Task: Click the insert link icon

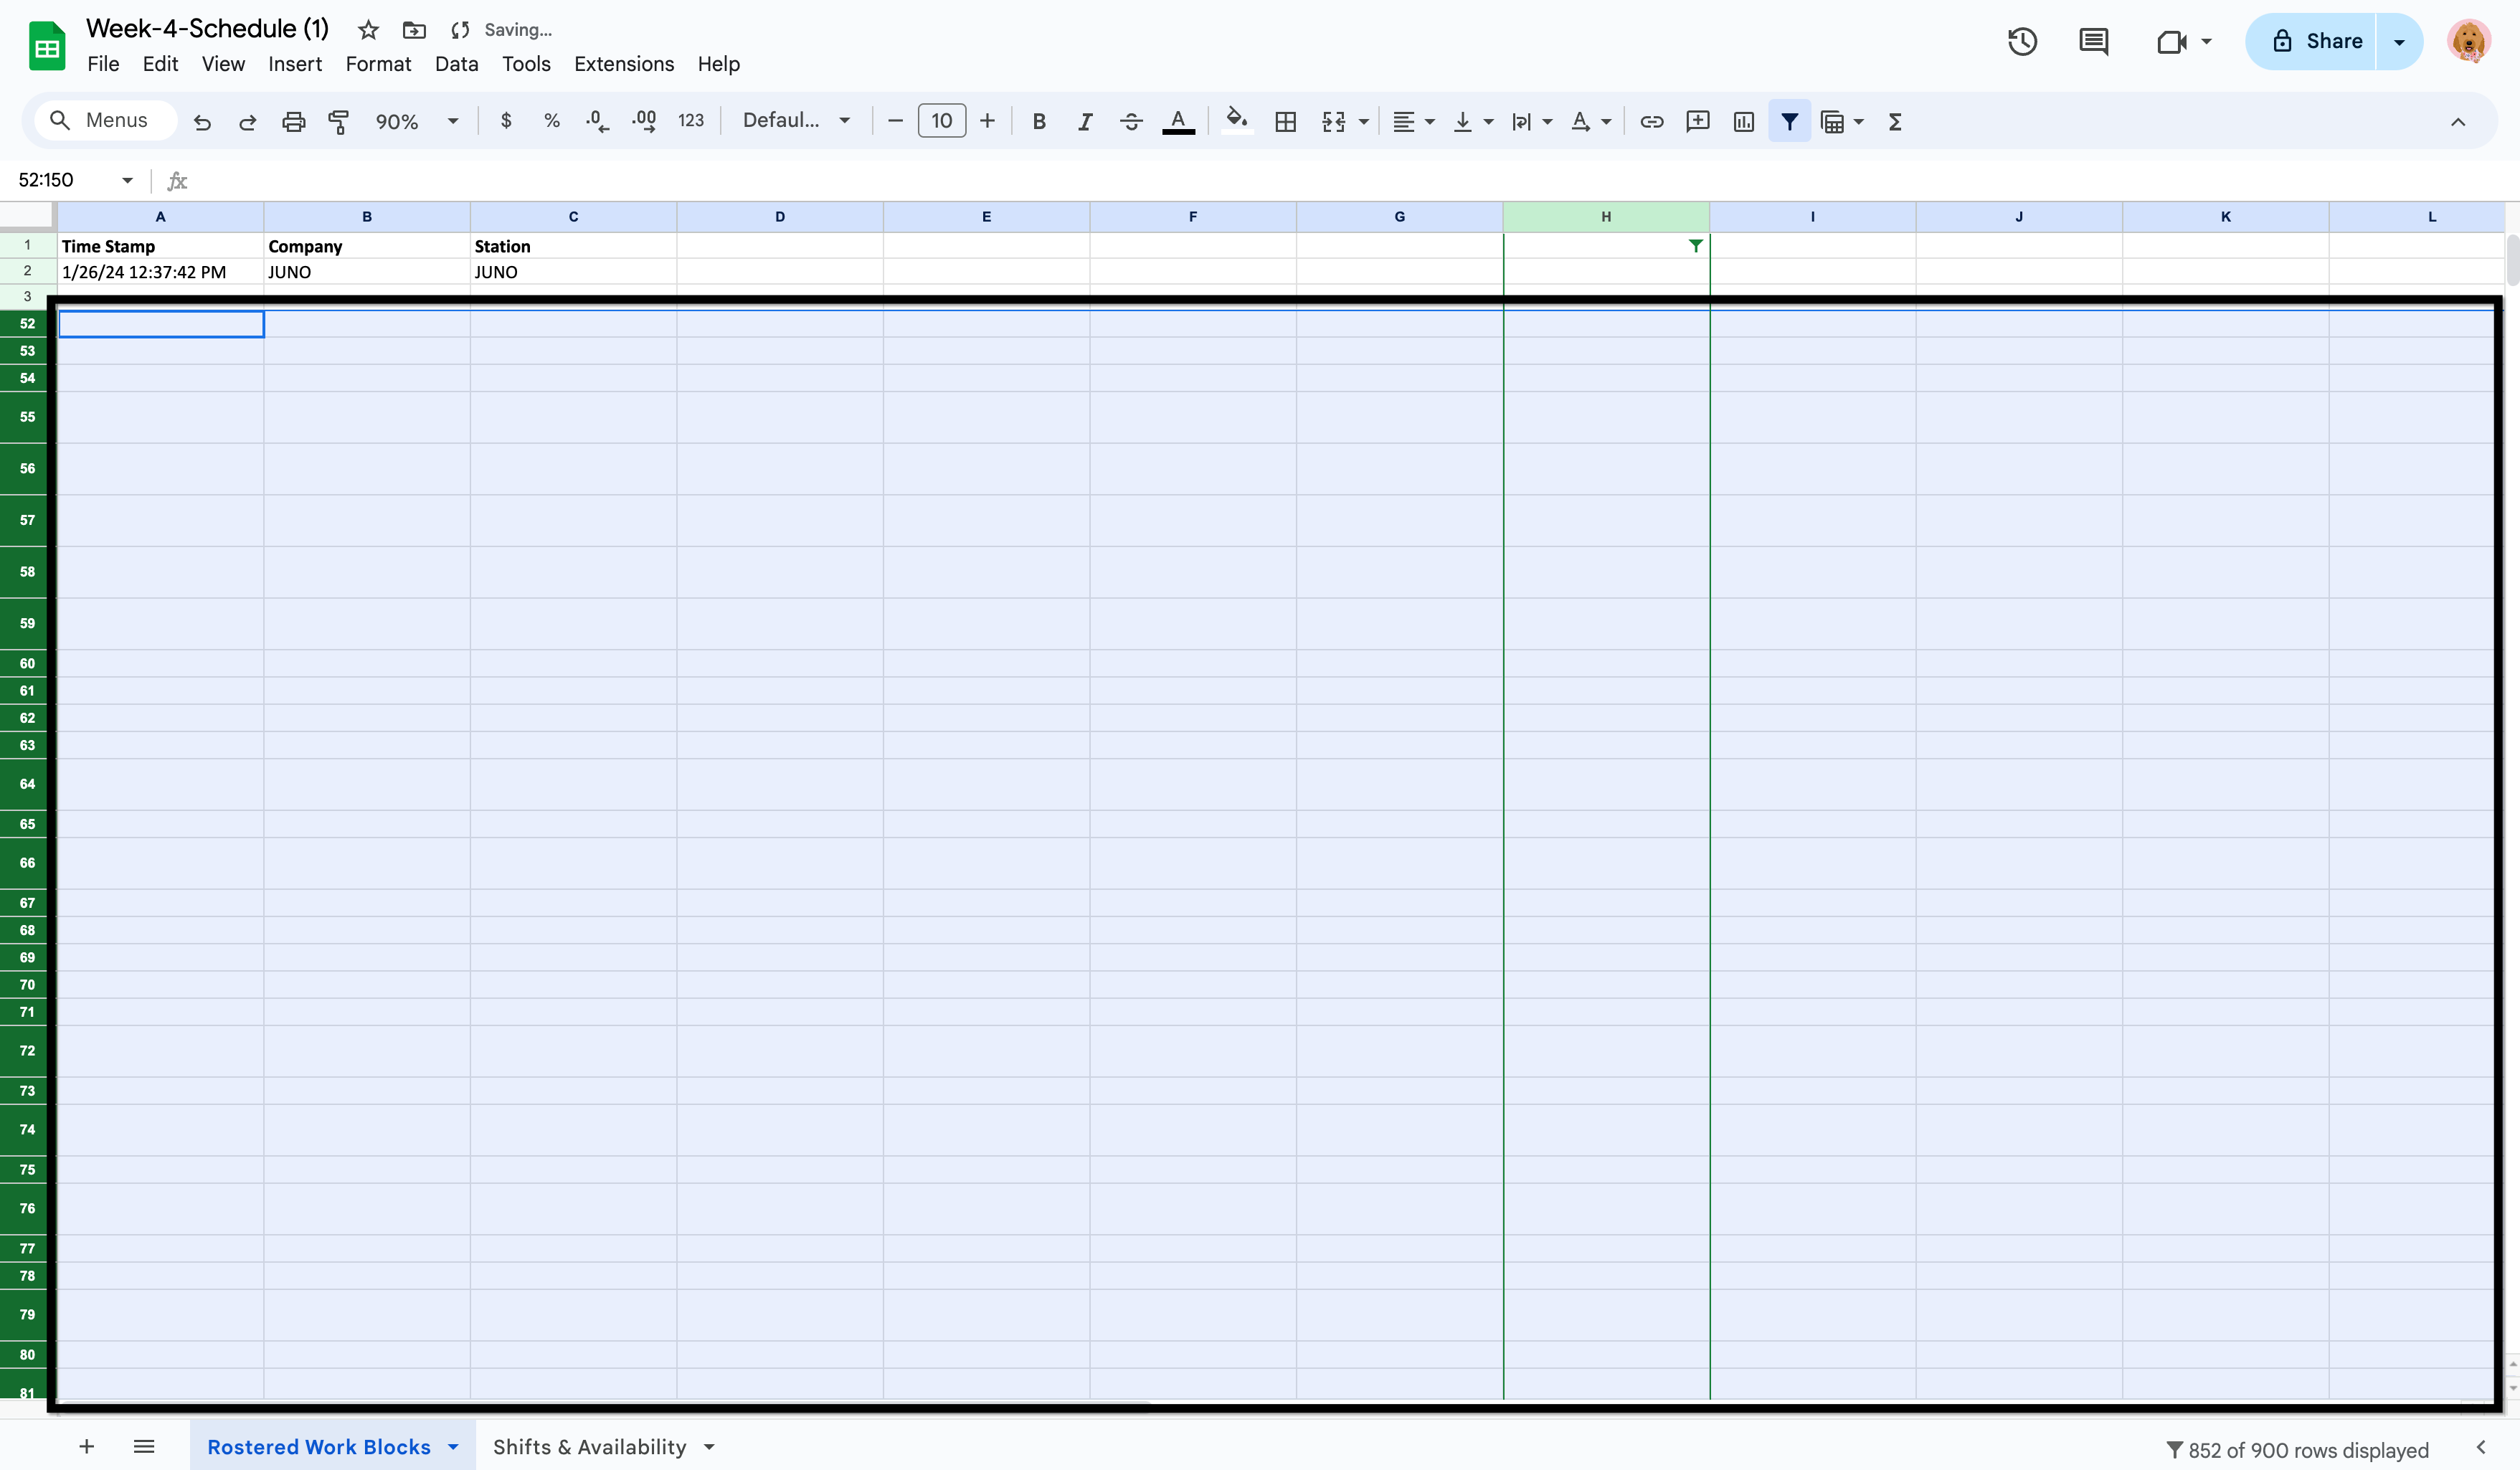Action: click(1651, 122)
